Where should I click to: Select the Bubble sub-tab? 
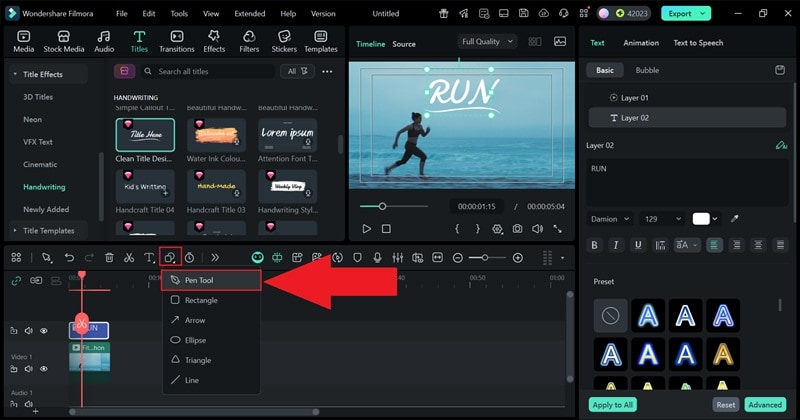647,70
